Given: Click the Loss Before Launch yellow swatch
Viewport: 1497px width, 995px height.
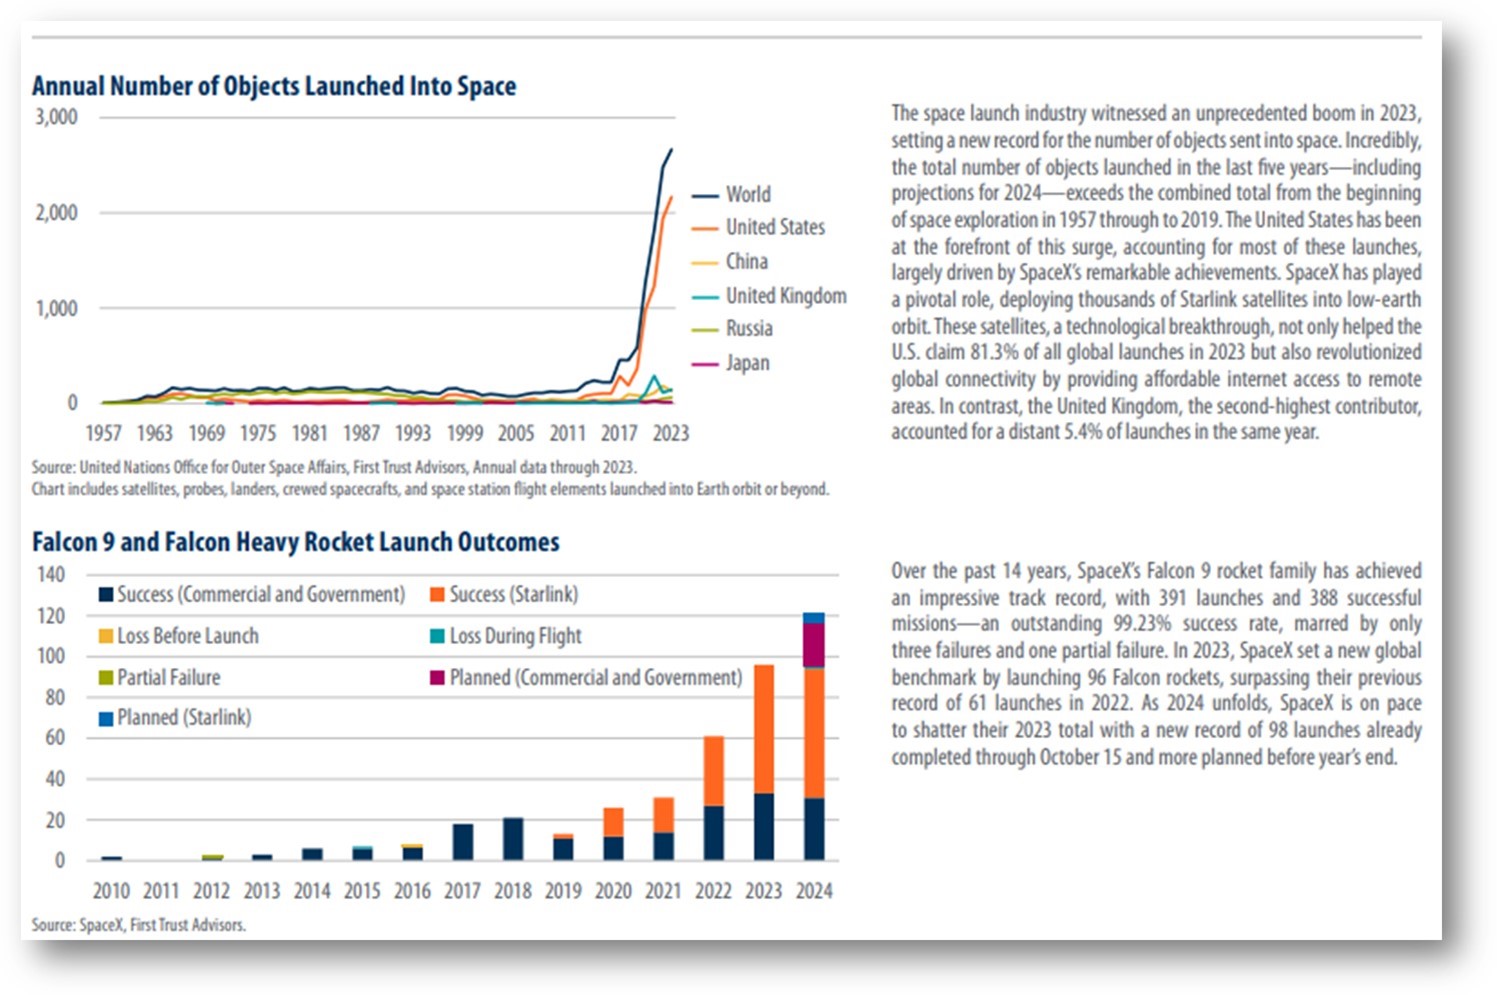Looking at the screenshot, I should (105, 636).
